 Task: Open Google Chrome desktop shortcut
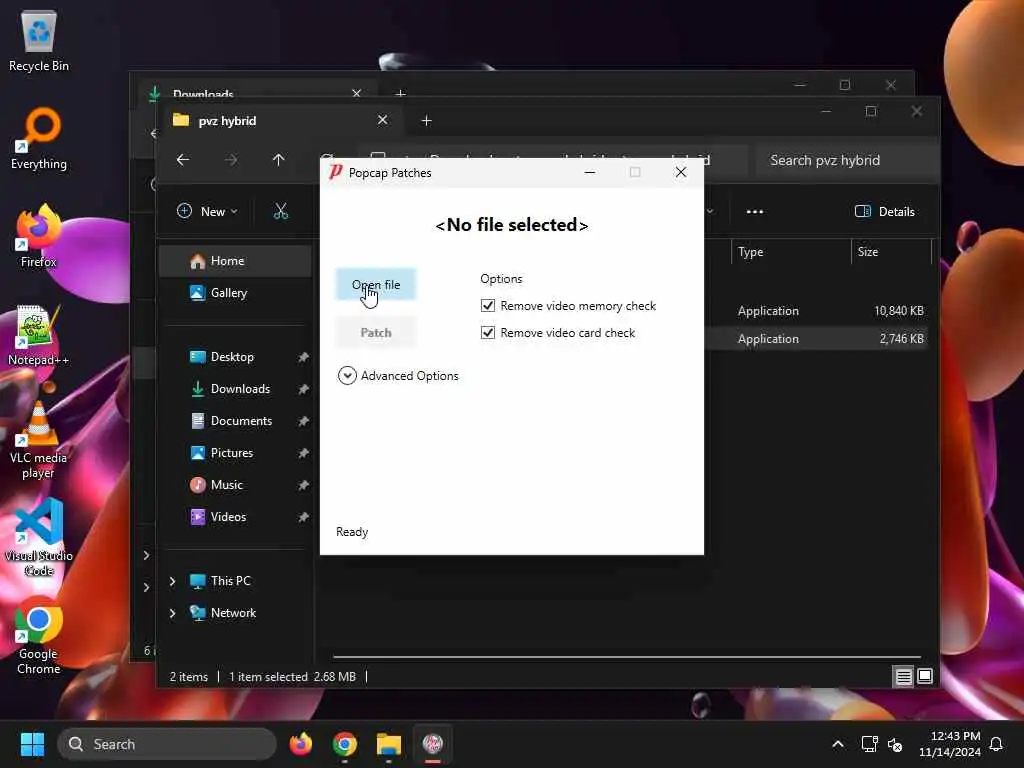(39, 635)
